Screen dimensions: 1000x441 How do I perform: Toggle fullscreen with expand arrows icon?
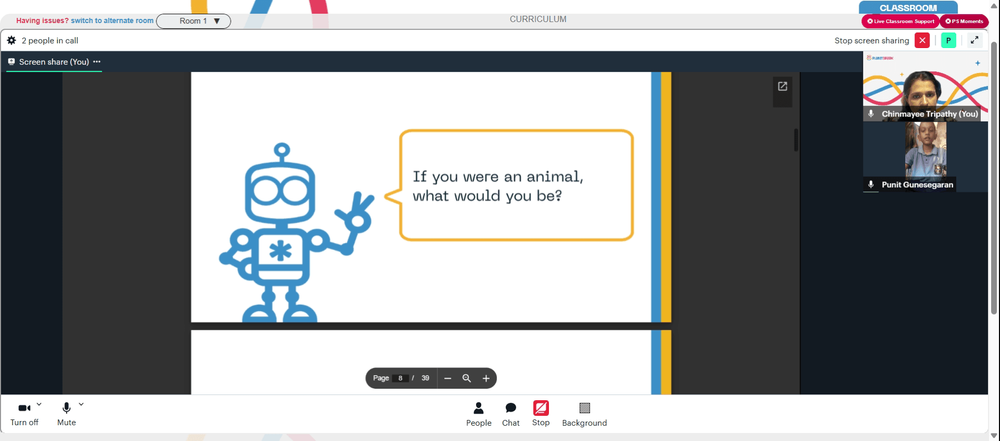tap(974, 40)
